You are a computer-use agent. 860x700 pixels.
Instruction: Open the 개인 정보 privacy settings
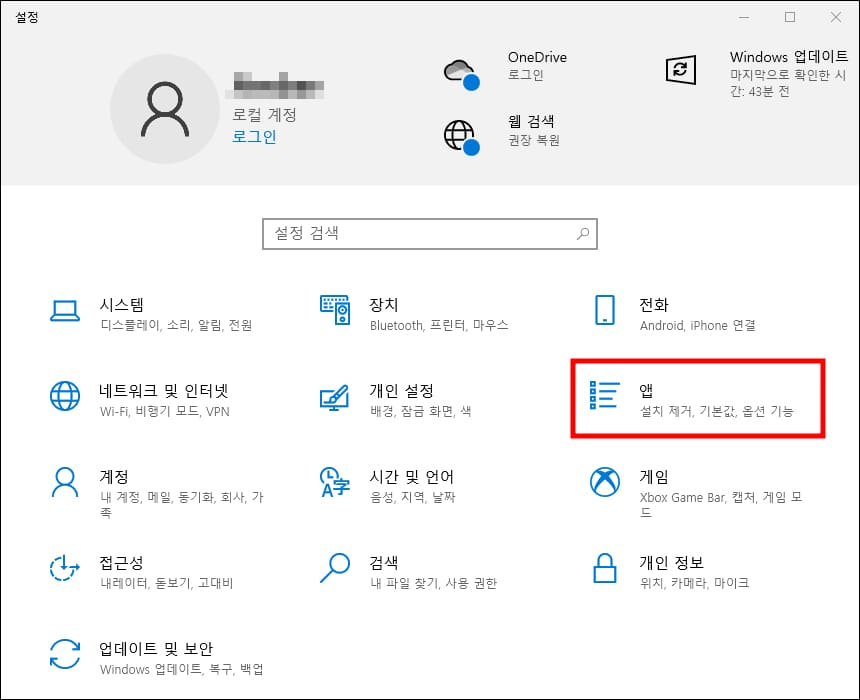(x=660, y=571)
